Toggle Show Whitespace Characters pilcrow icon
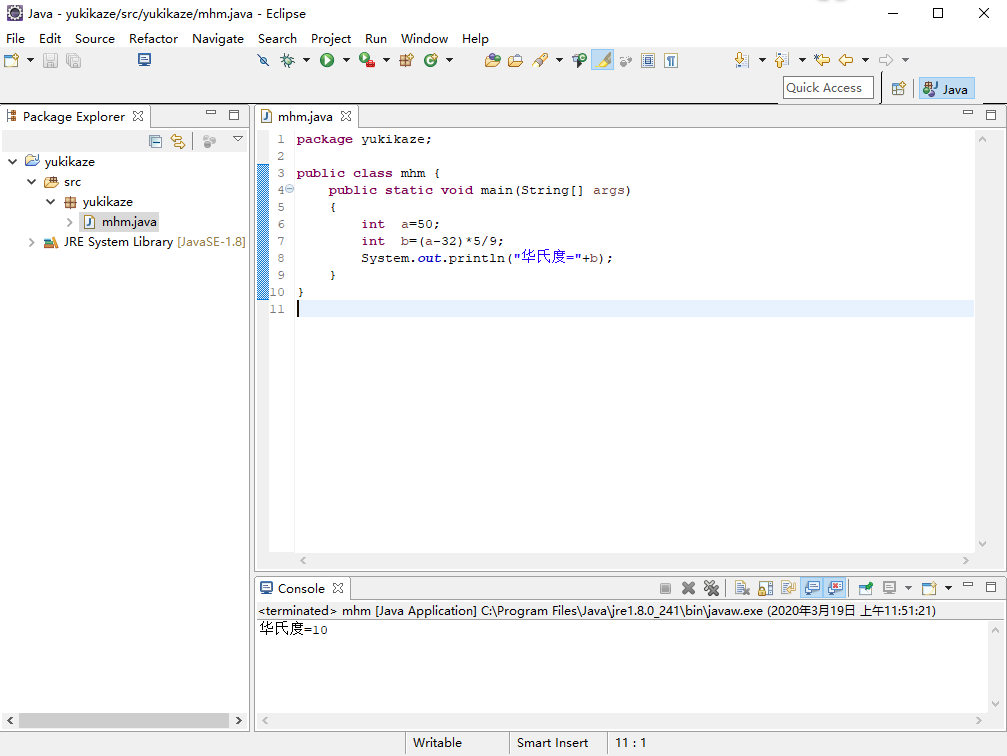Viewport: 1007px width, 756px height. [x=671, y=60]
